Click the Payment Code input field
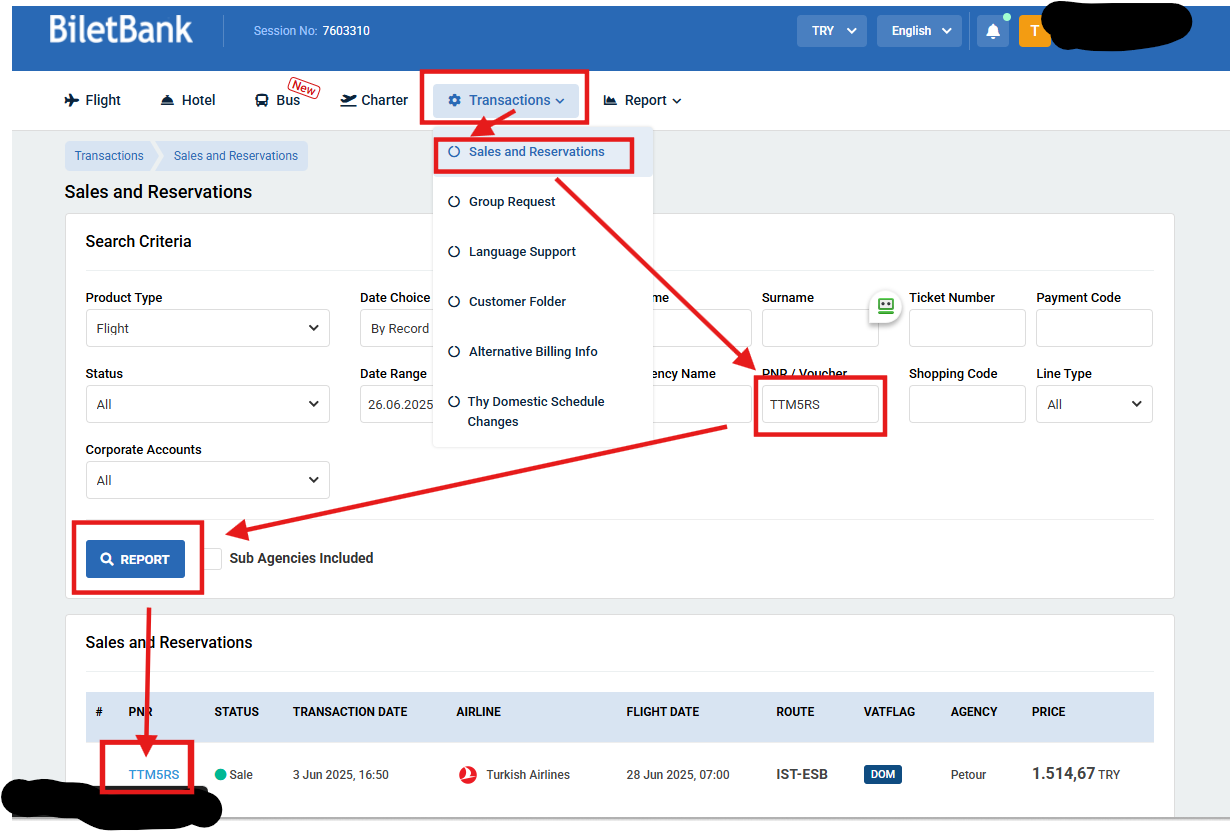Screen dimensions: 1230x832 pyautogui.click(x=1094, y=328)
